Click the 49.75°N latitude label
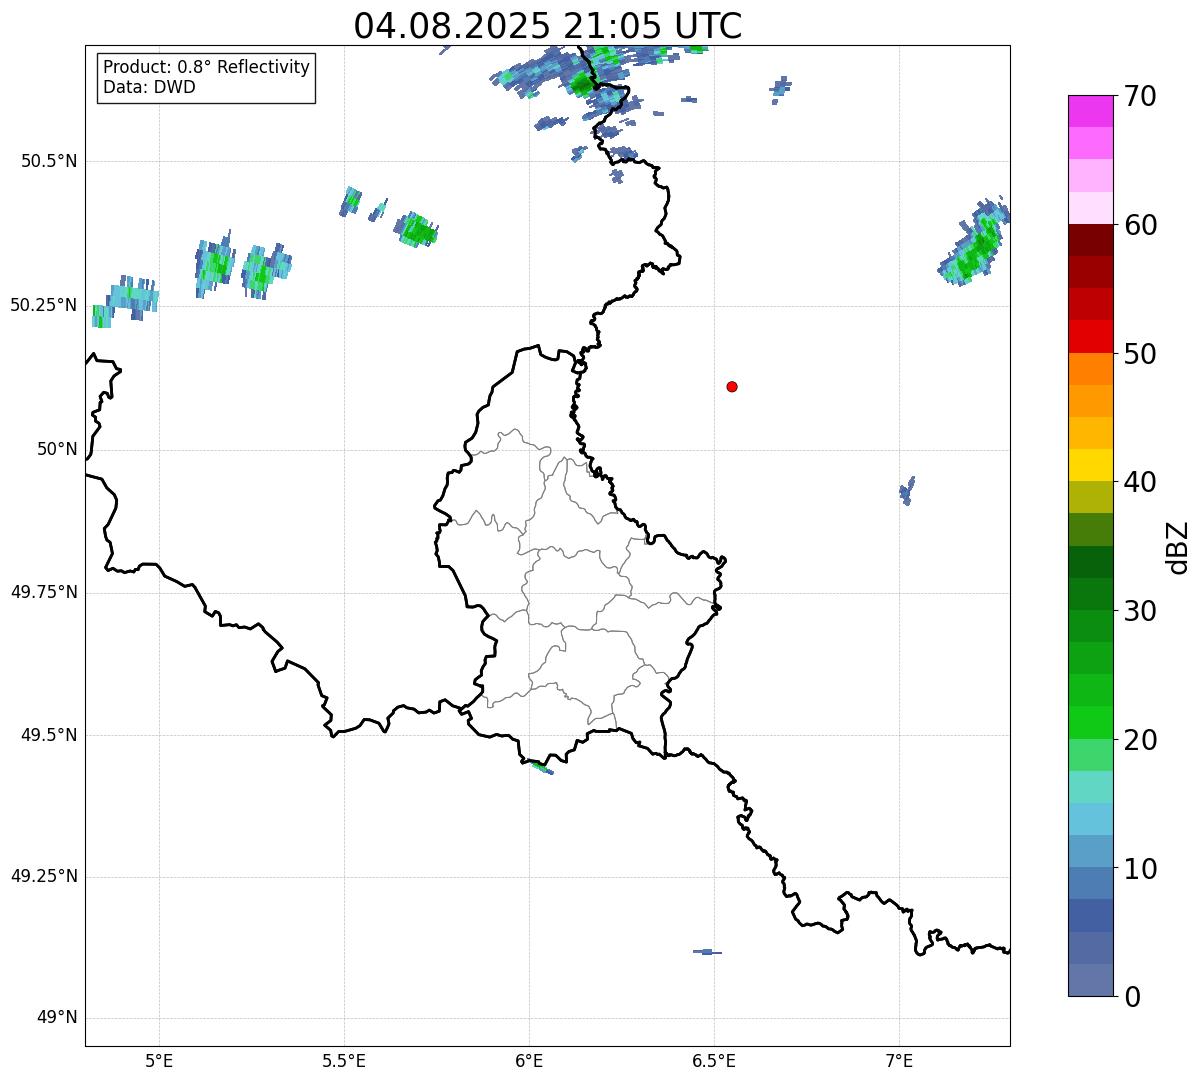The width and height of the screenshot is (1202, 1081). (x=44, y=592)
